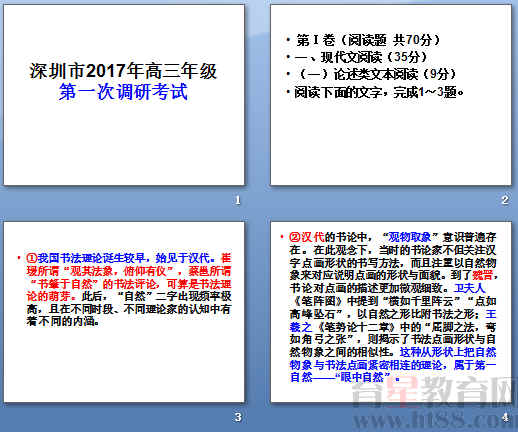This screenshot has height=432, width=518.
Task: Select slide 3 thumbnail about 书法理论
Action: (x=124, y=312)
